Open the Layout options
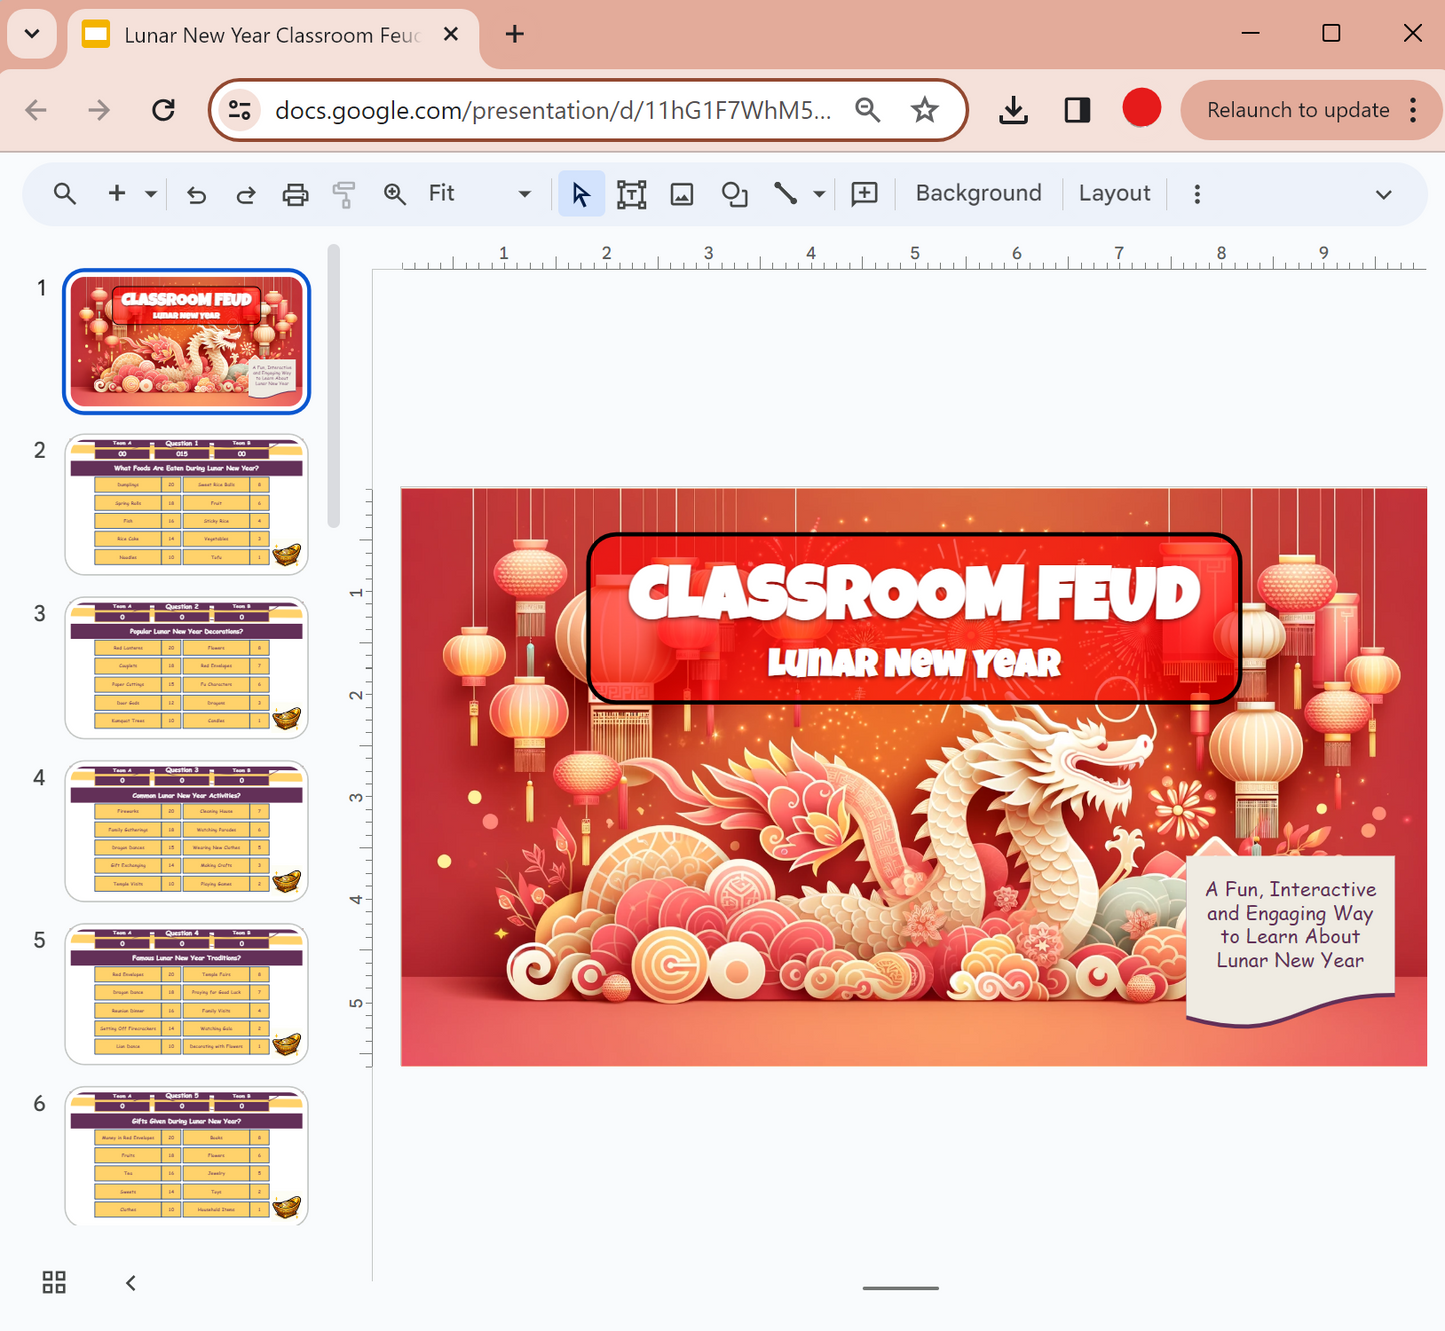Screen dimensions: 1445x1331 click(x=1114, y=193)
